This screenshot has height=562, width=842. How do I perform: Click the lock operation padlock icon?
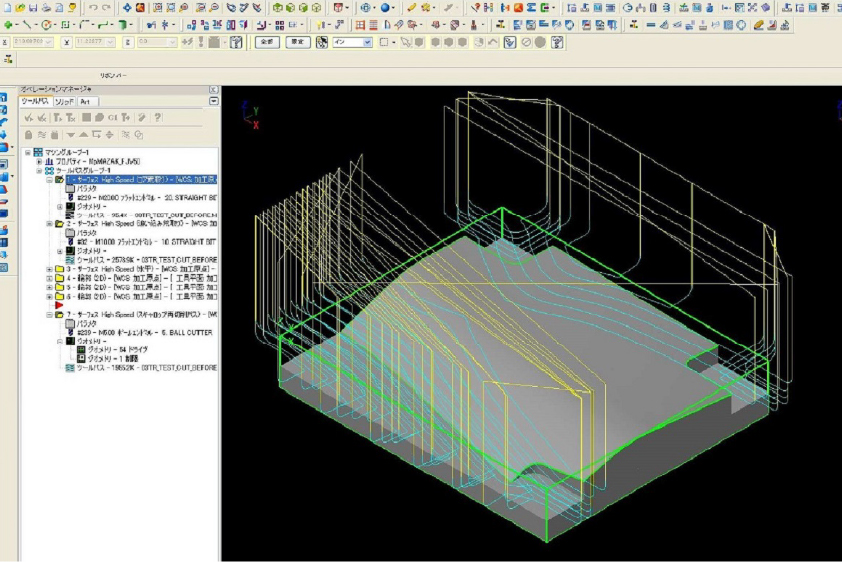tap(28, 134)
